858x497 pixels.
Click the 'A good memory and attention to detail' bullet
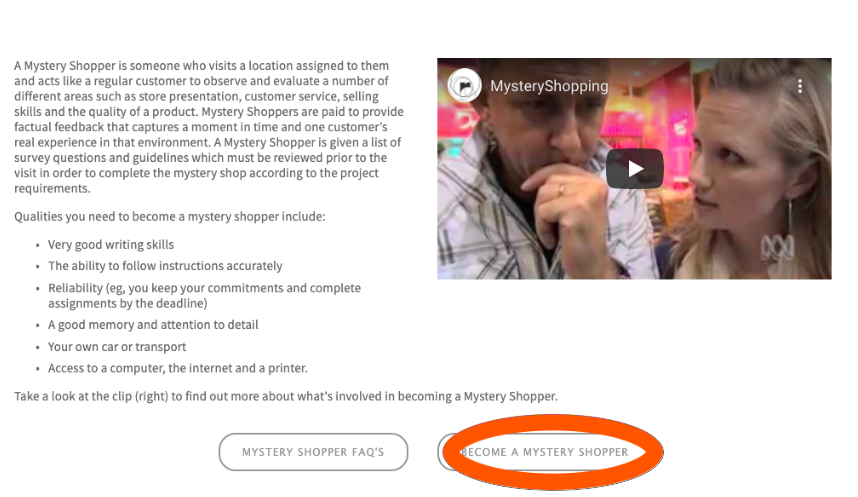click(x=153, y=325)
